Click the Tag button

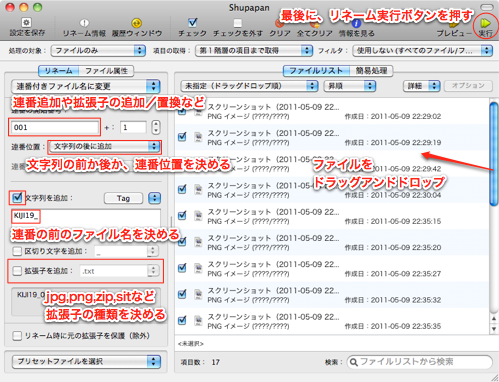123,198
